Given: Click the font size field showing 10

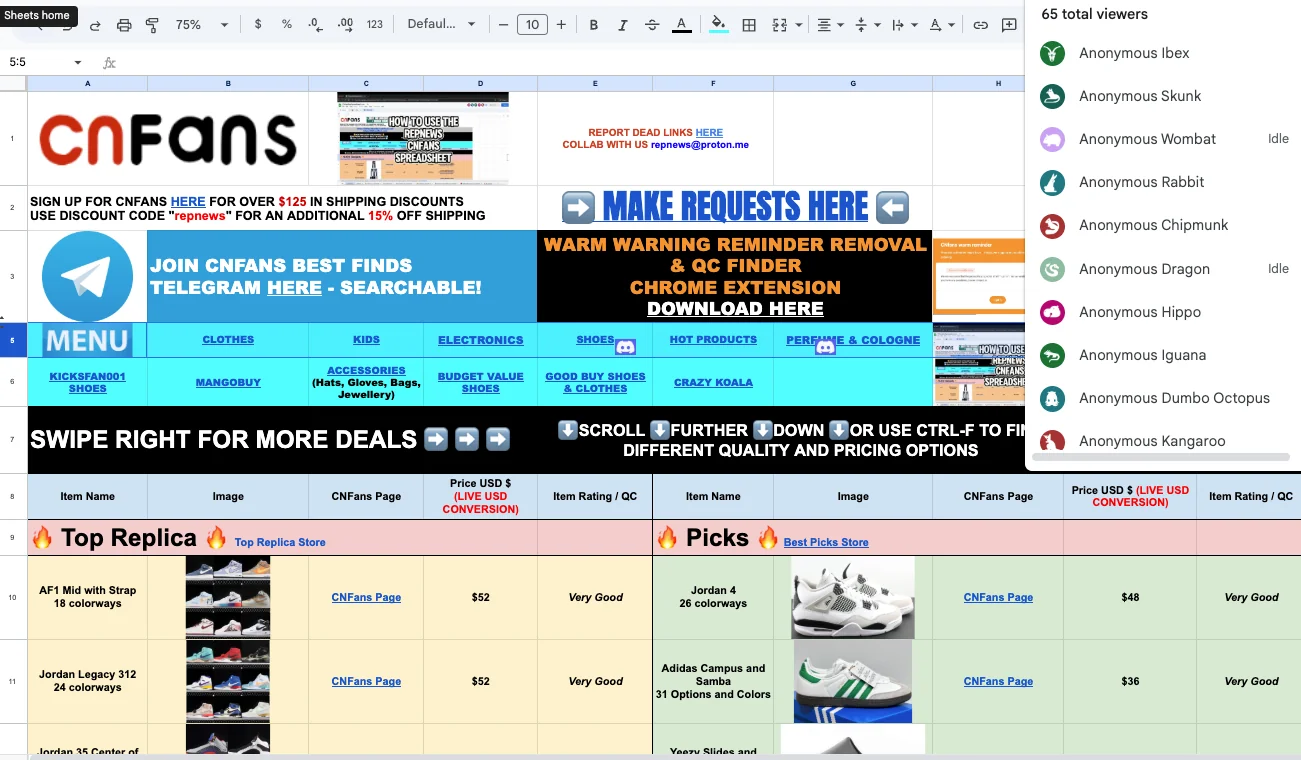Looking at the screenshot, I should tap(532, 24).
